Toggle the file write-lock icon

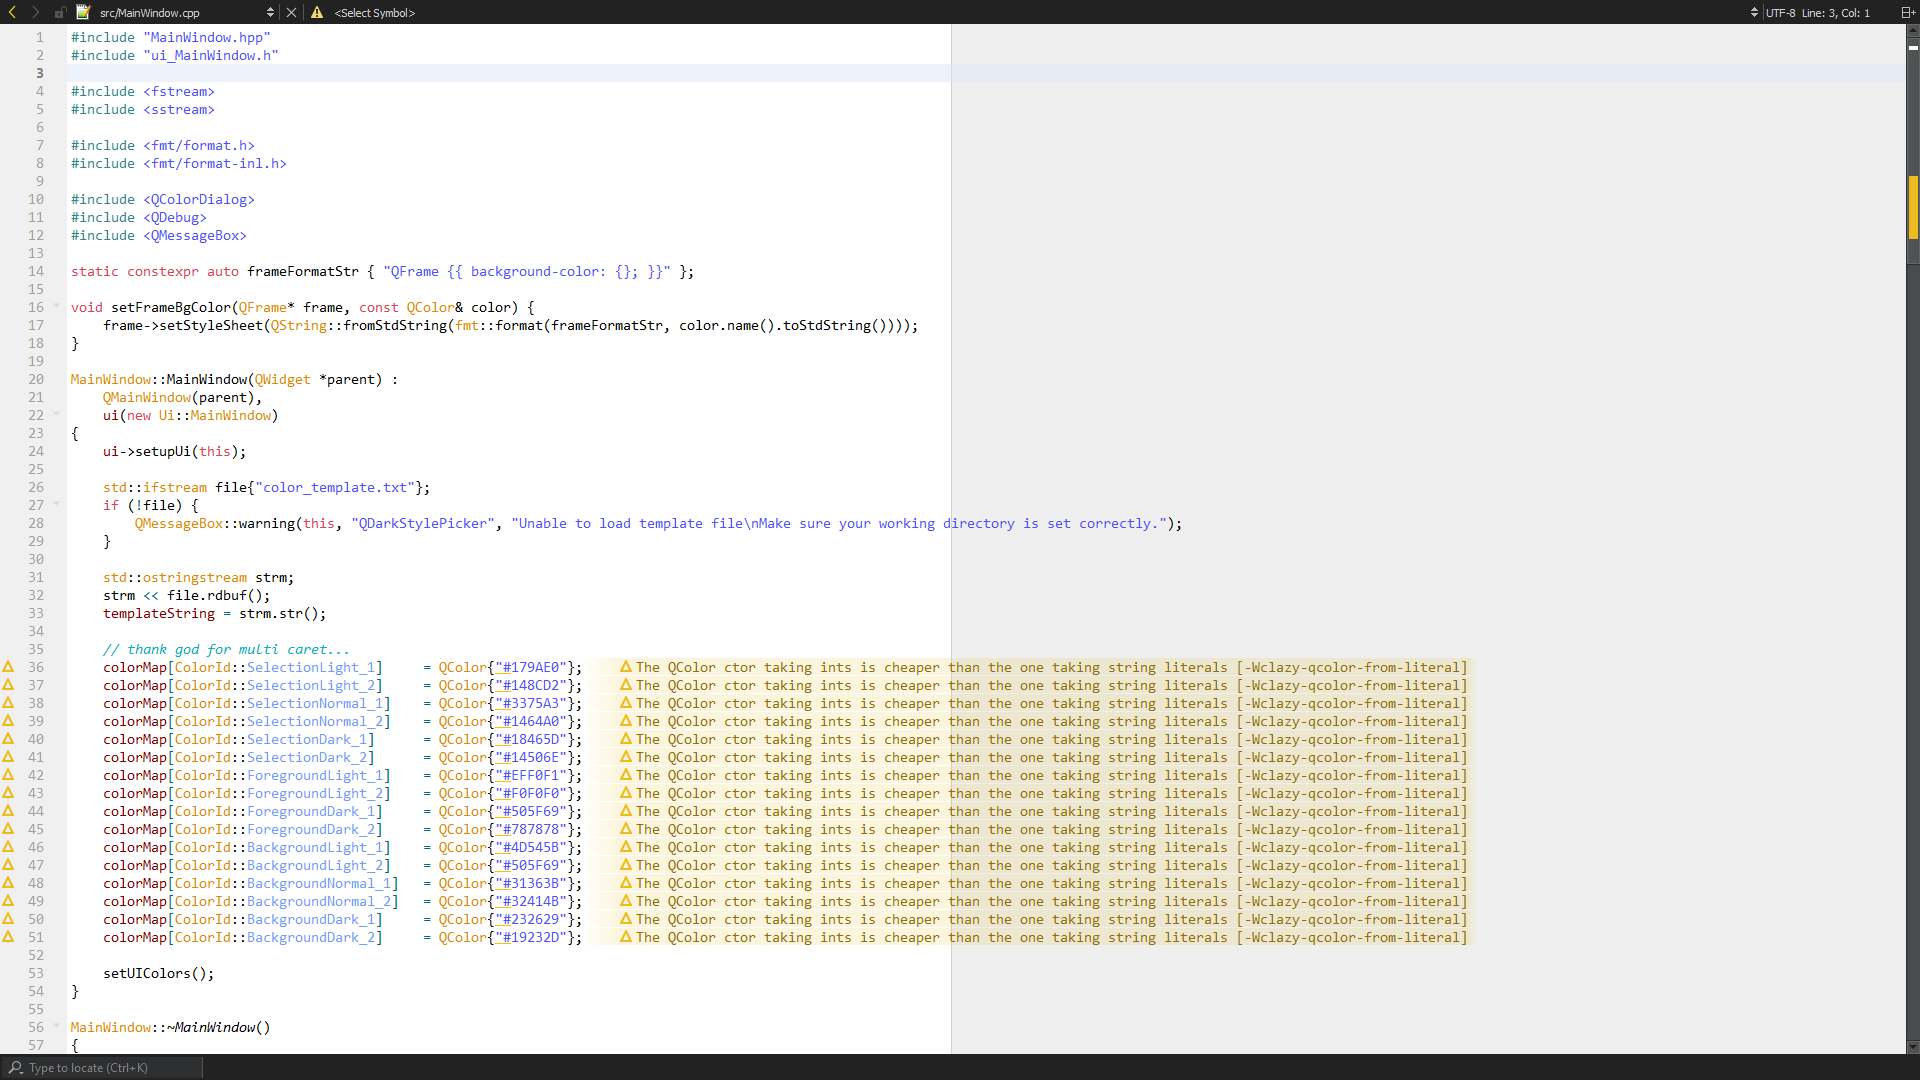pos(60,12)
